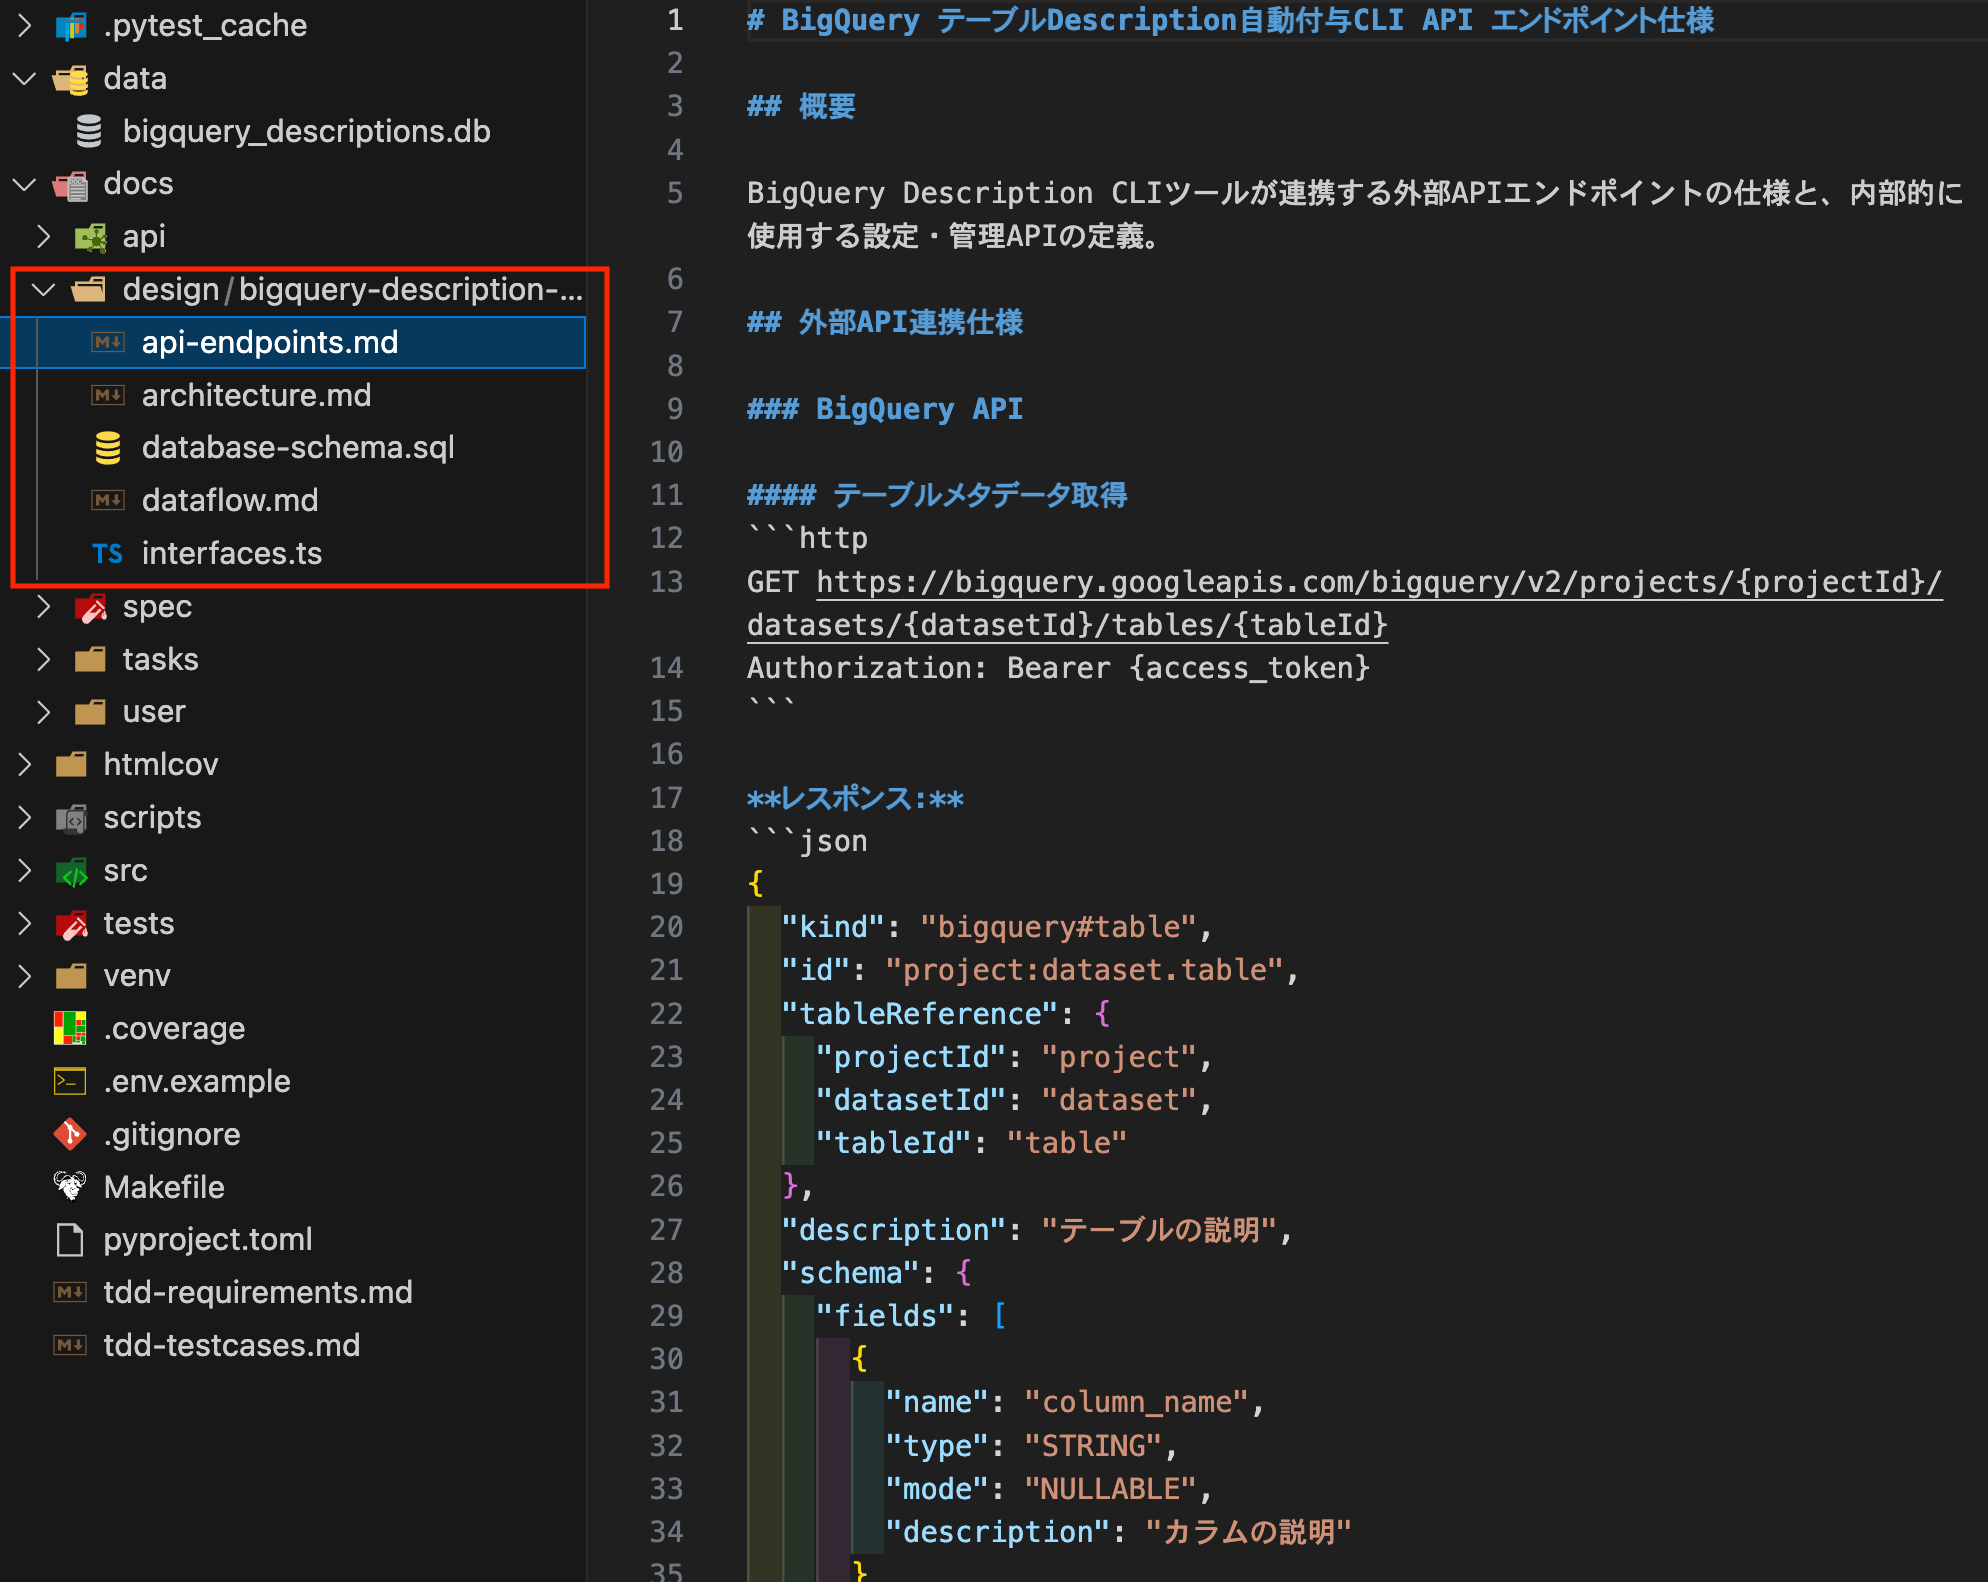Click the spec folder icon

pyautogui.click(x=91, y=606)
